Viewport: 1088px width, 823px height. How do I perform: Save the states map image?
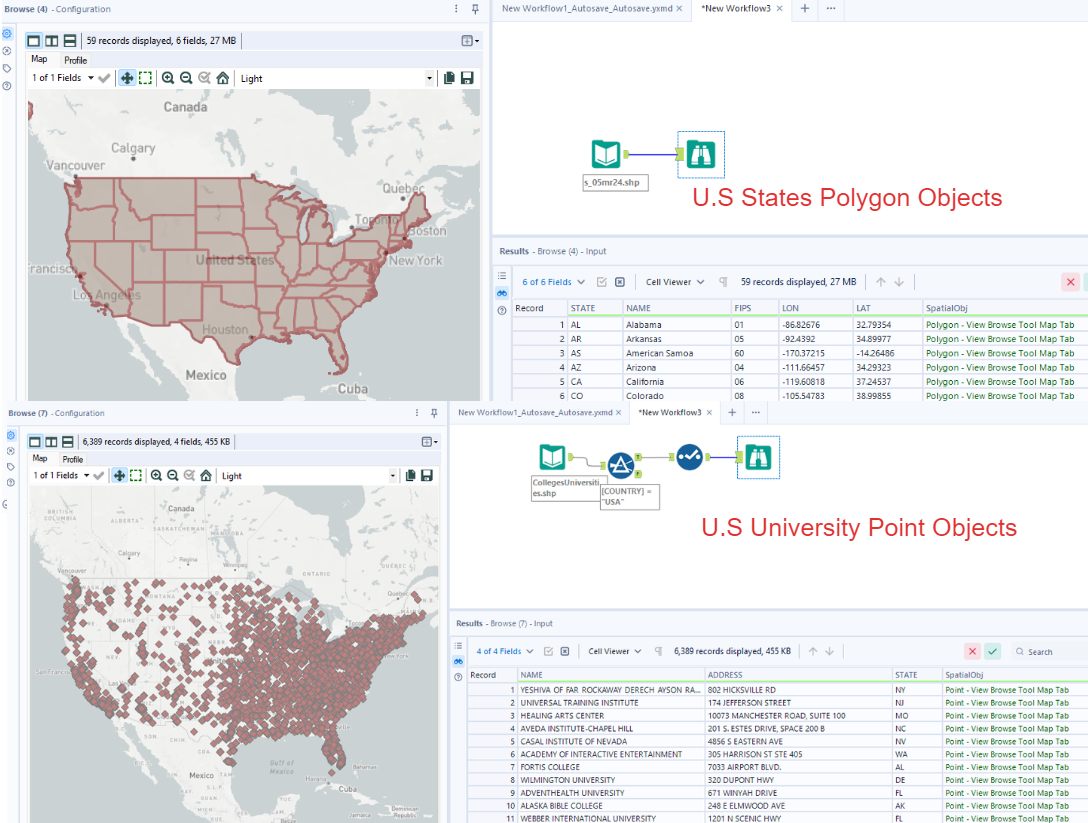467,78
